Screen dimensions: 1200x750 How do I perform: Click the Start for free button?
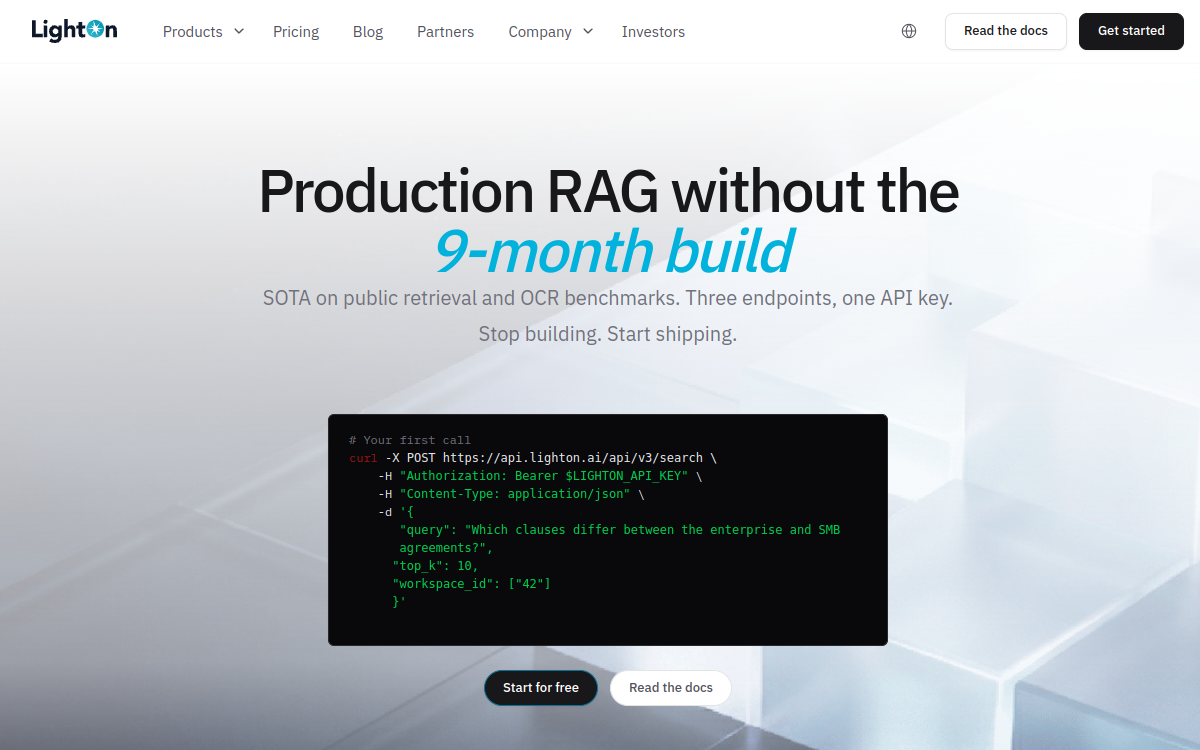click(541, 688)
